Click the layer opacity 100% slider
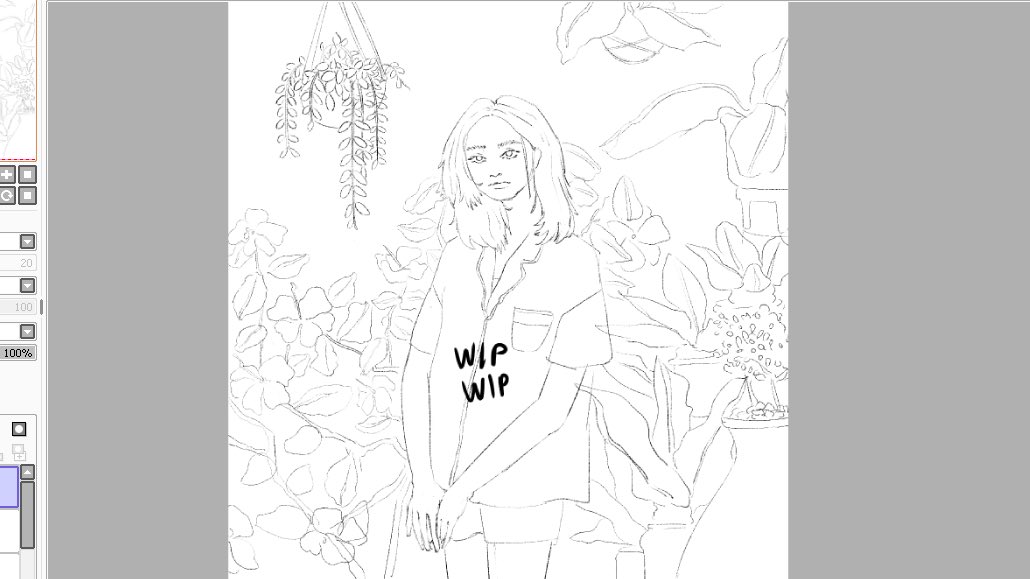The height and width of the screenshot is (579, 1030). tap(18, 353)
